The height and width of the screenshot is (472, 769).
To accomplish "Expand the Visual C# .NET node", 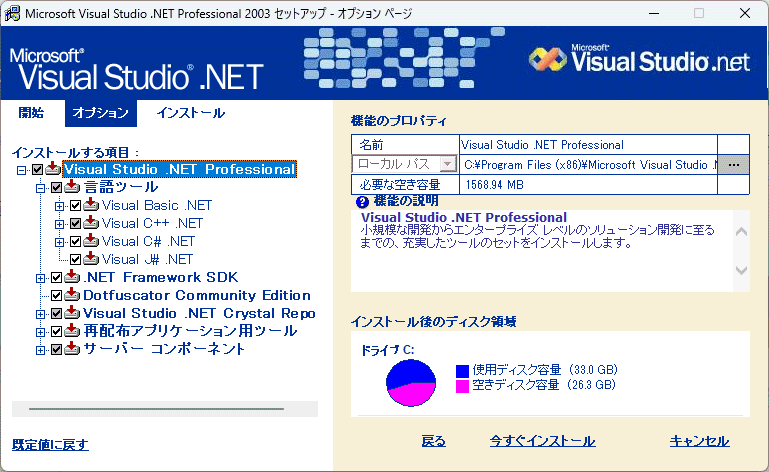I will [x=59, y=242].
